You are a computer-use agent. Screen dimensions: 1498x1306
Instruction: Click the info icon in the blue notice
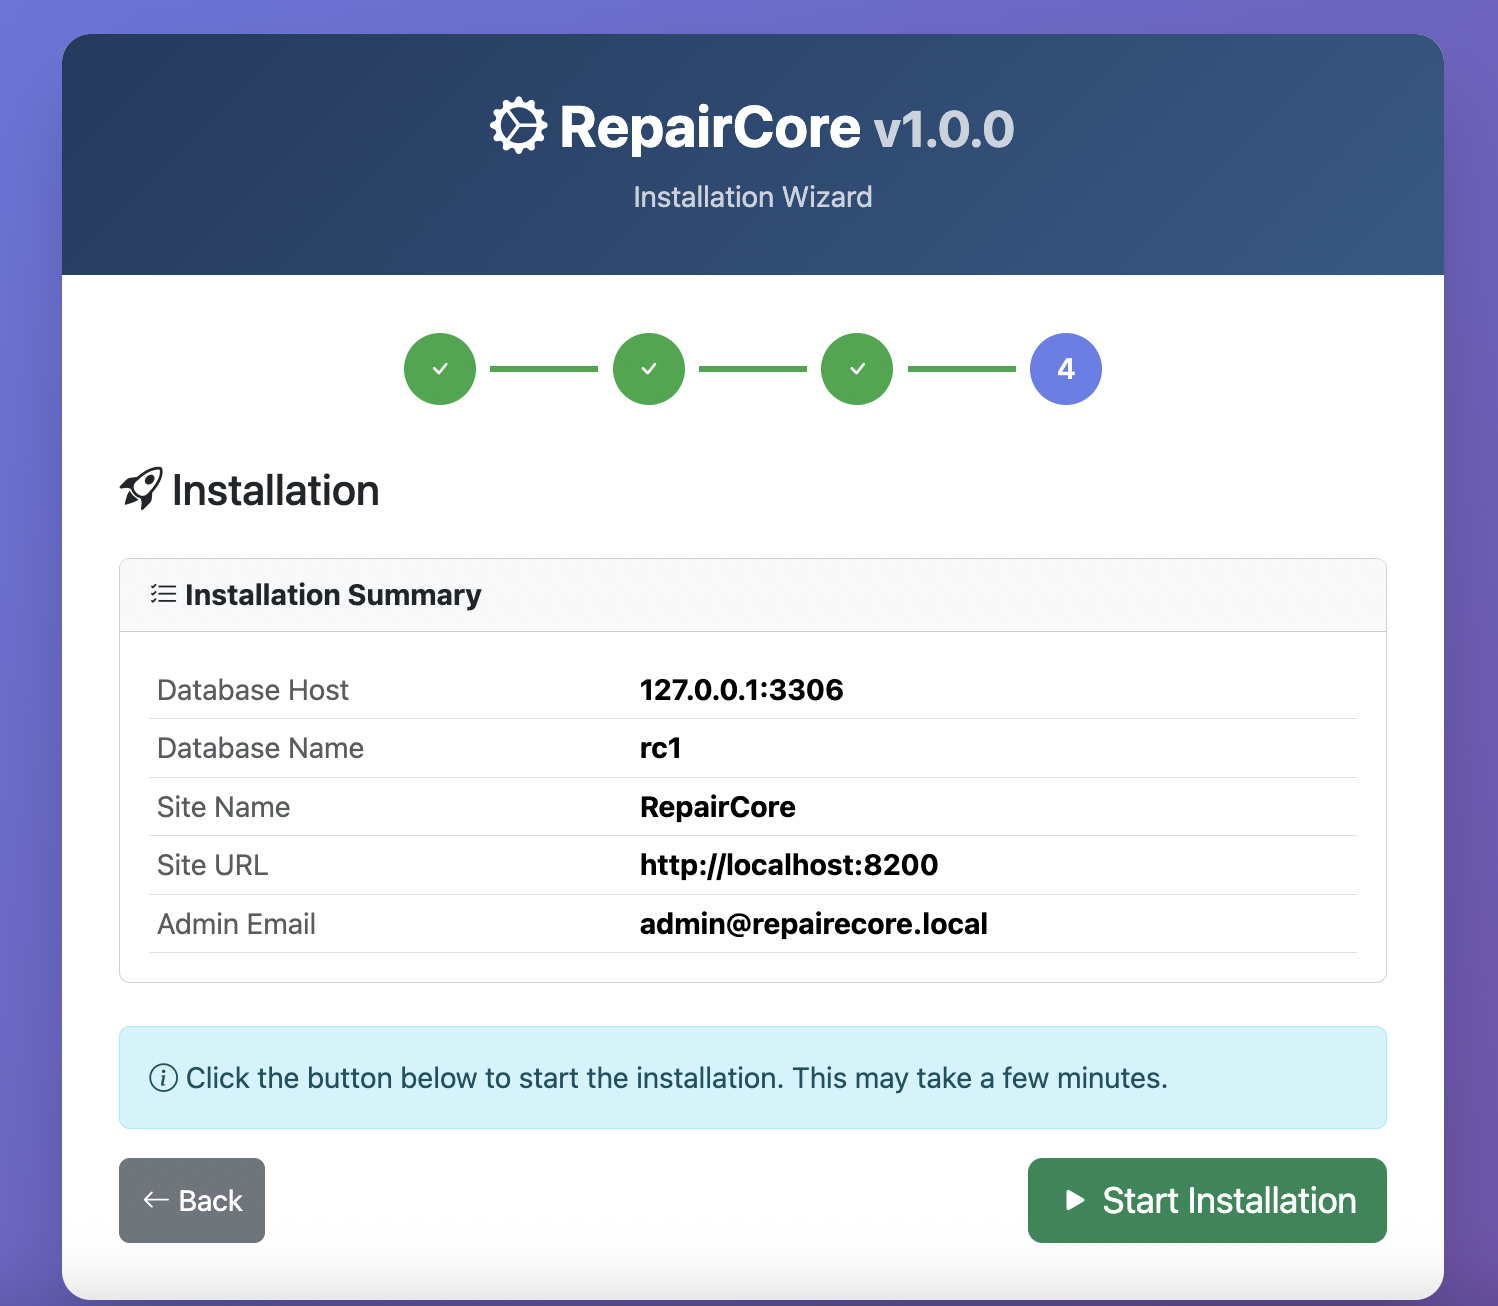[x=161, y=1078]
